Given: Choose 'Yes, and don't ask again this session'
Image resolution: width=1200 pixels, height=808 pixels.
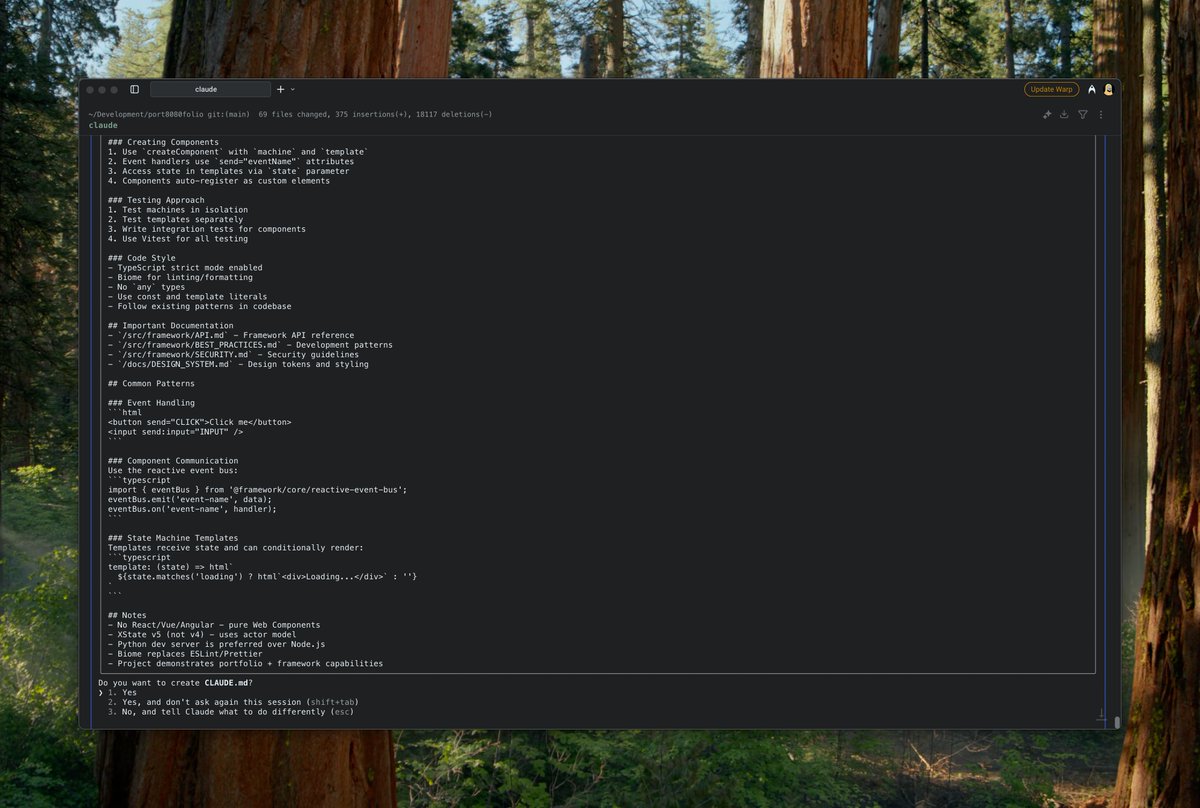Looking at the screenshot, I should (x=233, y=702).
